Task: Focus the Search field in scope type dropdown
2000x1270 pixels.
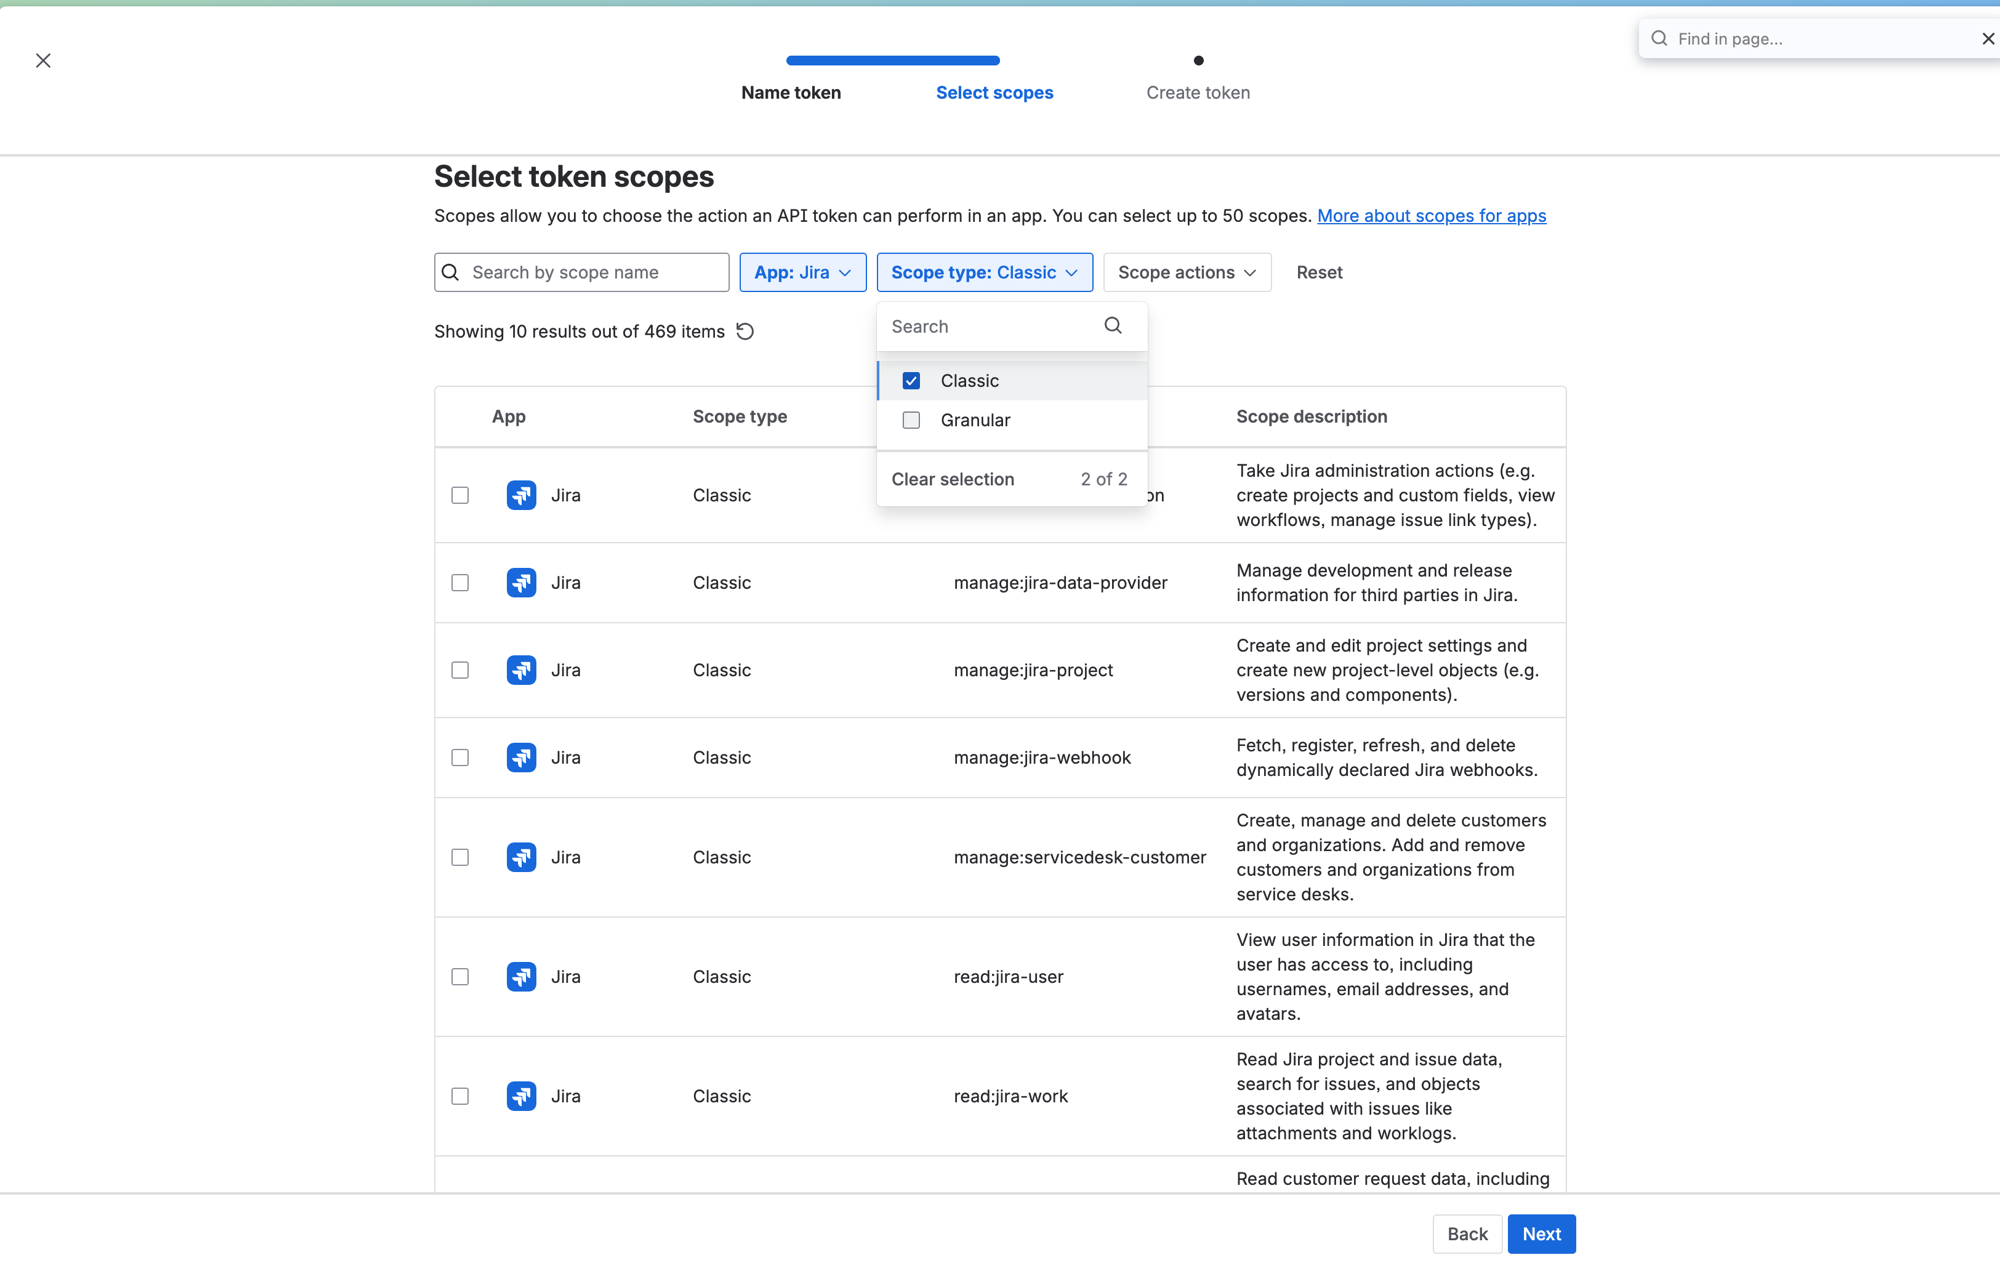Action: (x=1012, y=326)
